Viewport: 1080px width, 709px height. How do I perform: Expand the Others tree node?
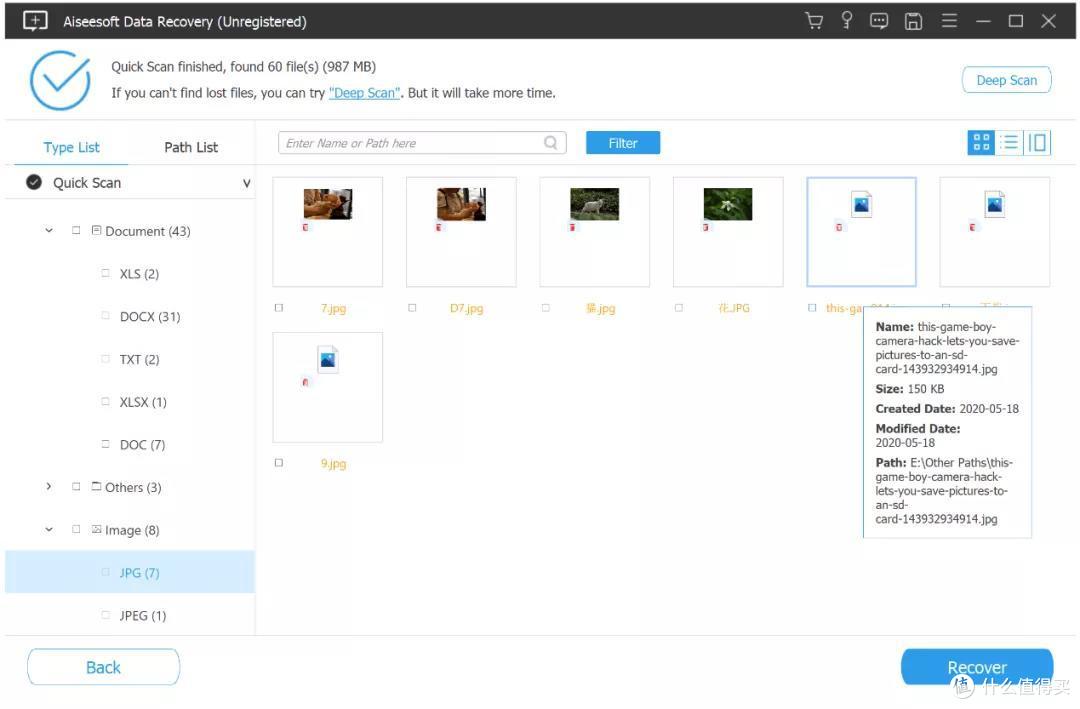click(49, 486)
